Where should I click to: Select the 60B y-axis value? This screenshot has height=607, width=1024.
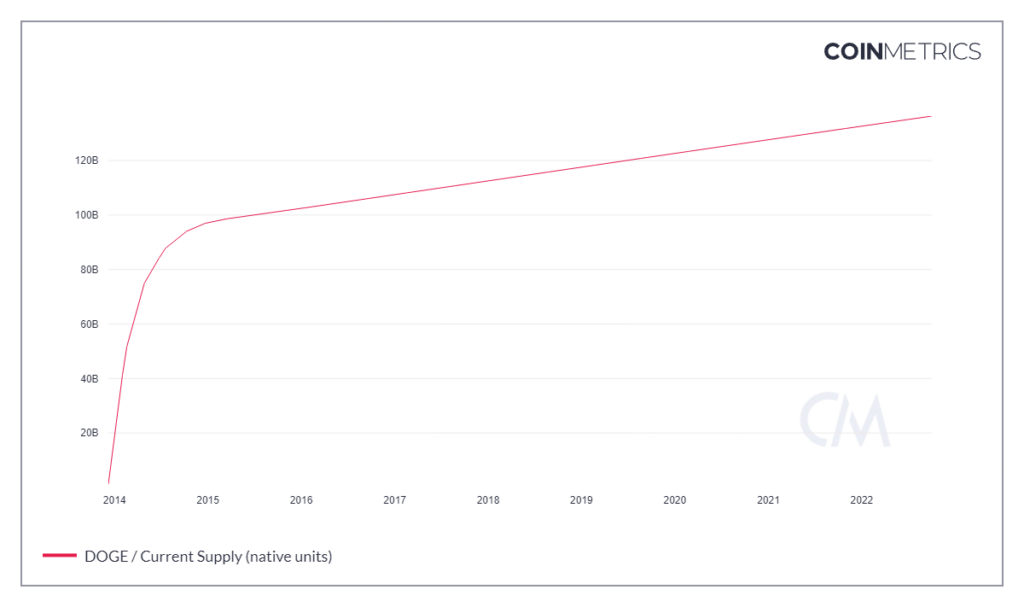tap(87, 324)
